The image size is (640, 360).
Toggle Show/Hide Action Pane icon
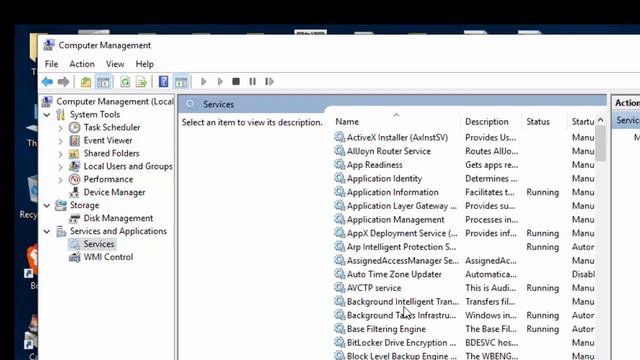[181, 82]
